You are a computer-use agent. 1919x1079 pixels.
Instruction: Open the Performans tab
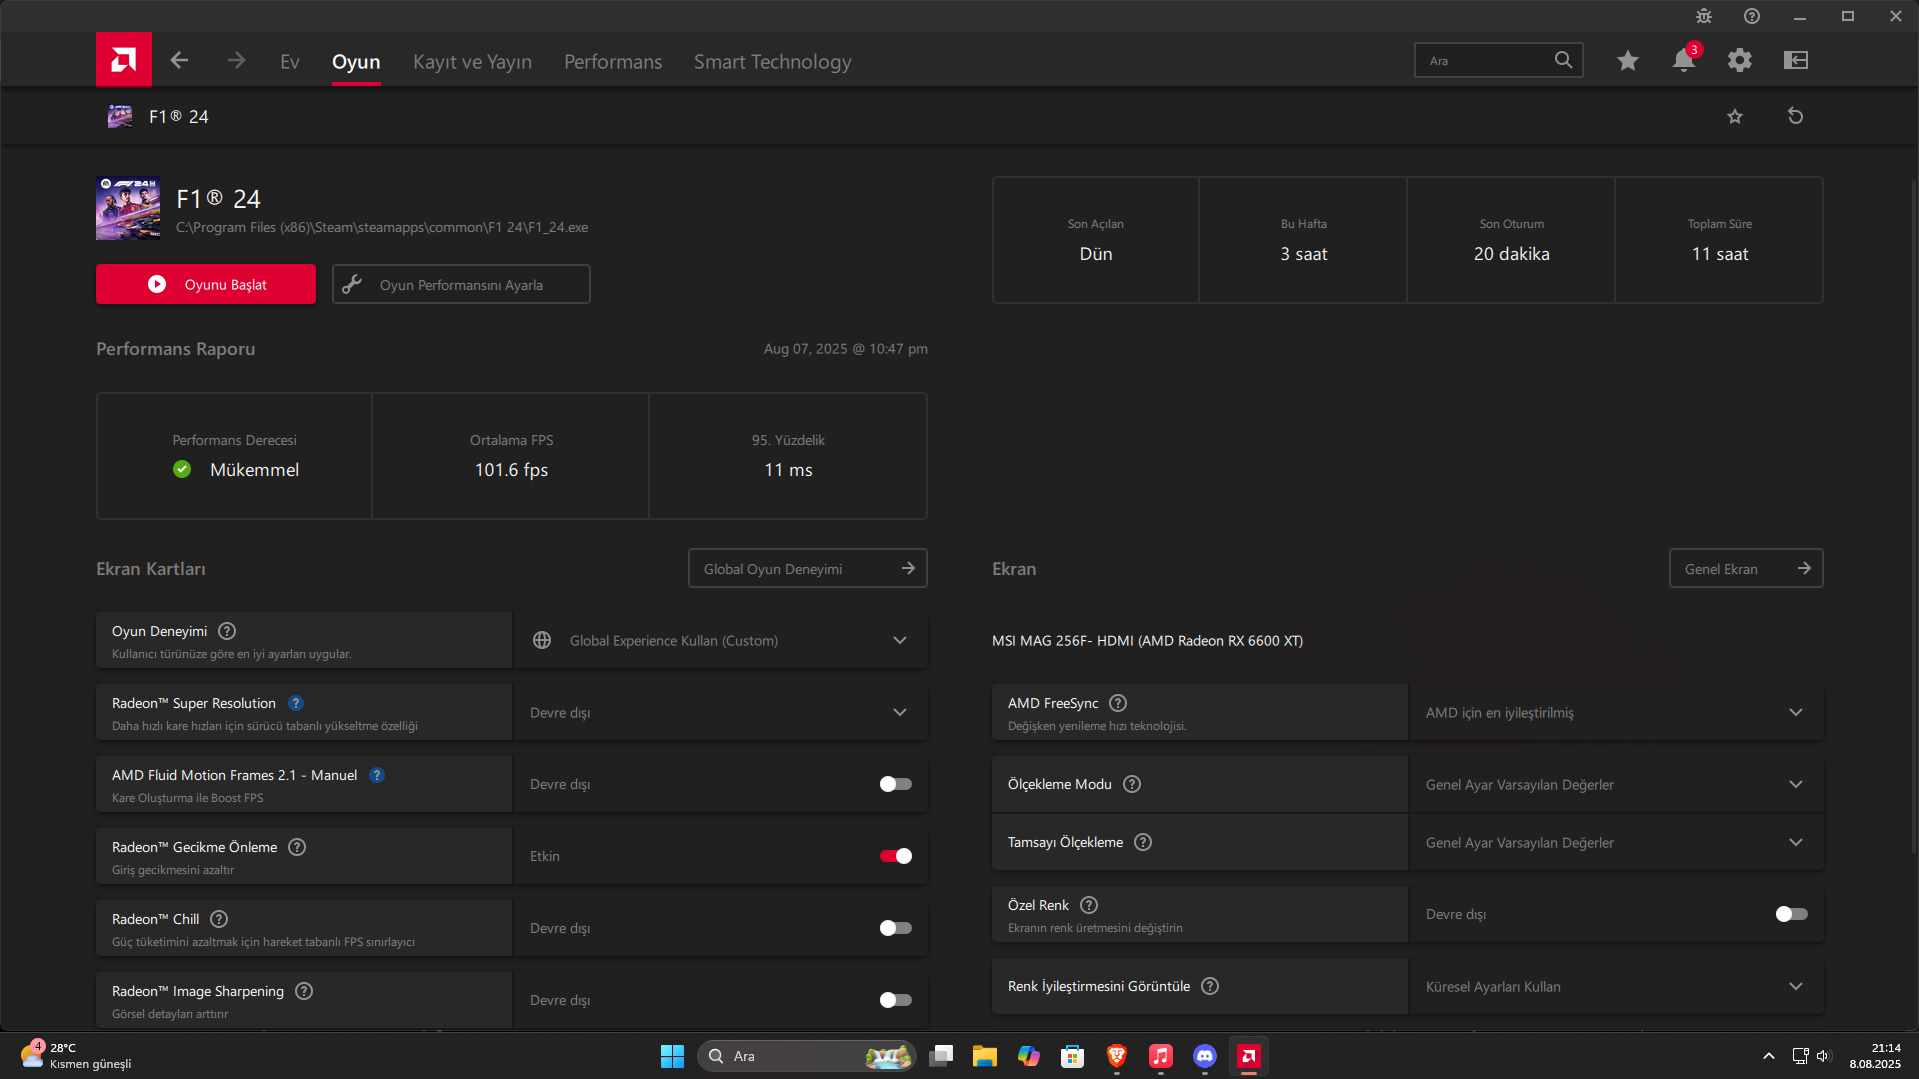(613, 62)
